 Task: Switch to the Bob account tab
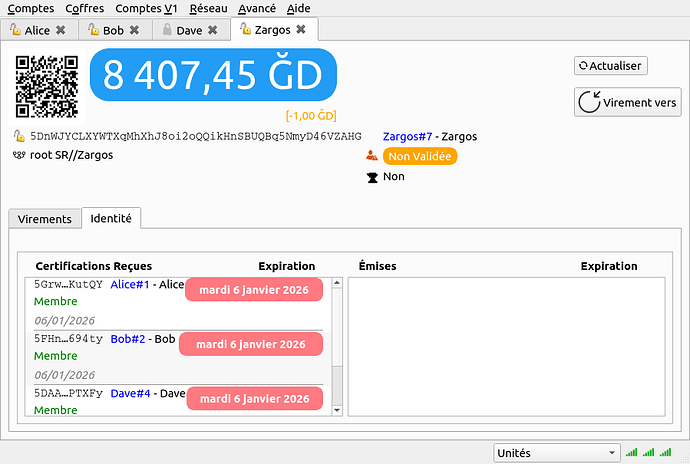point(113,31)
